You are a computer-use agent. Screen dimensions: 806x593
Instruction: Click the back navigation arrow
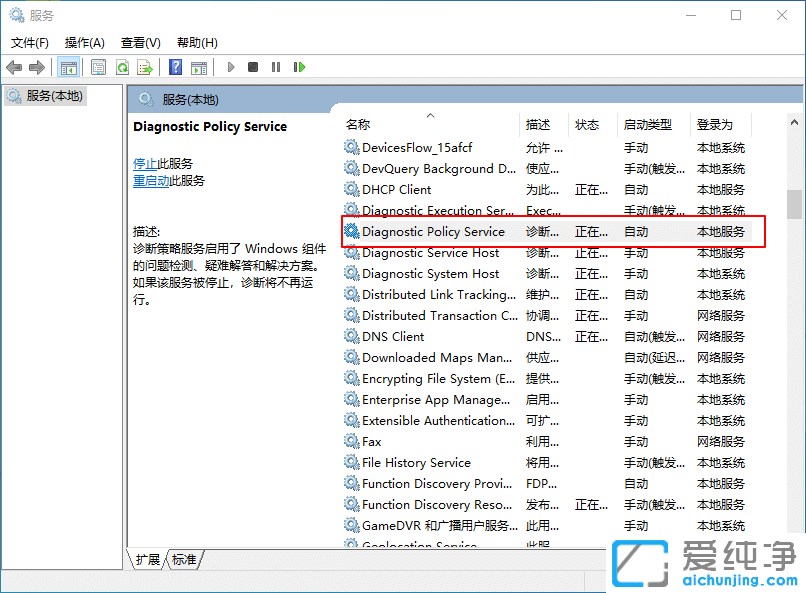(14, 67)
